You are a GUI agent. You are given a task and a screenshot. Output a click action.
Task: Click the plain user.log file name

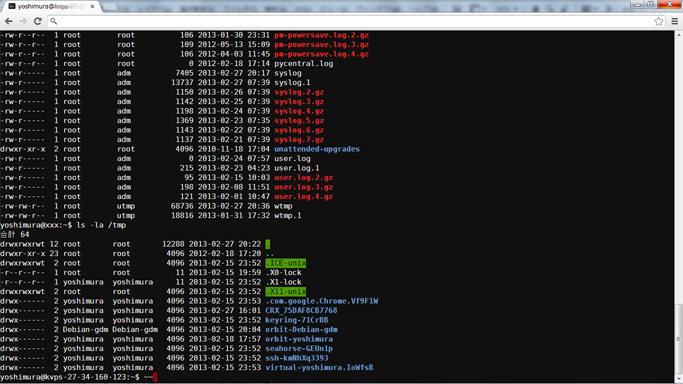pos(292,158)
